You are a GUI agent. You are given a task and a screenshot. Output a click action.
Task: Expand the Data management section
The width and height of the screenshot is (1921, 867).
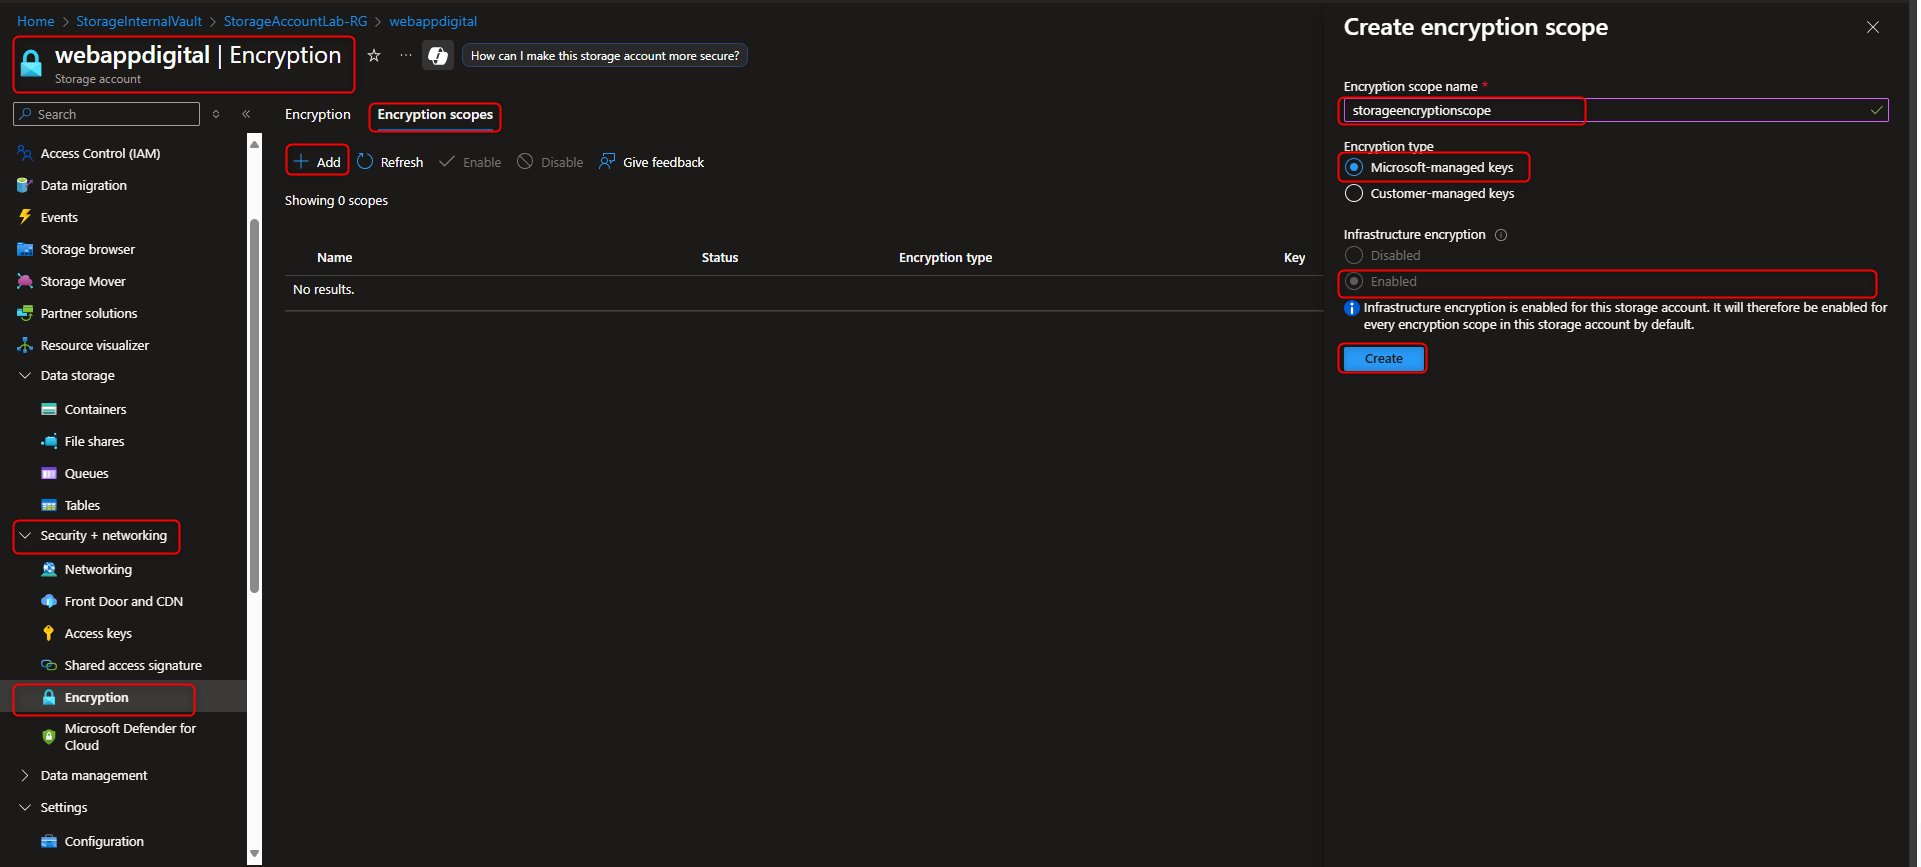click(25, 776)
